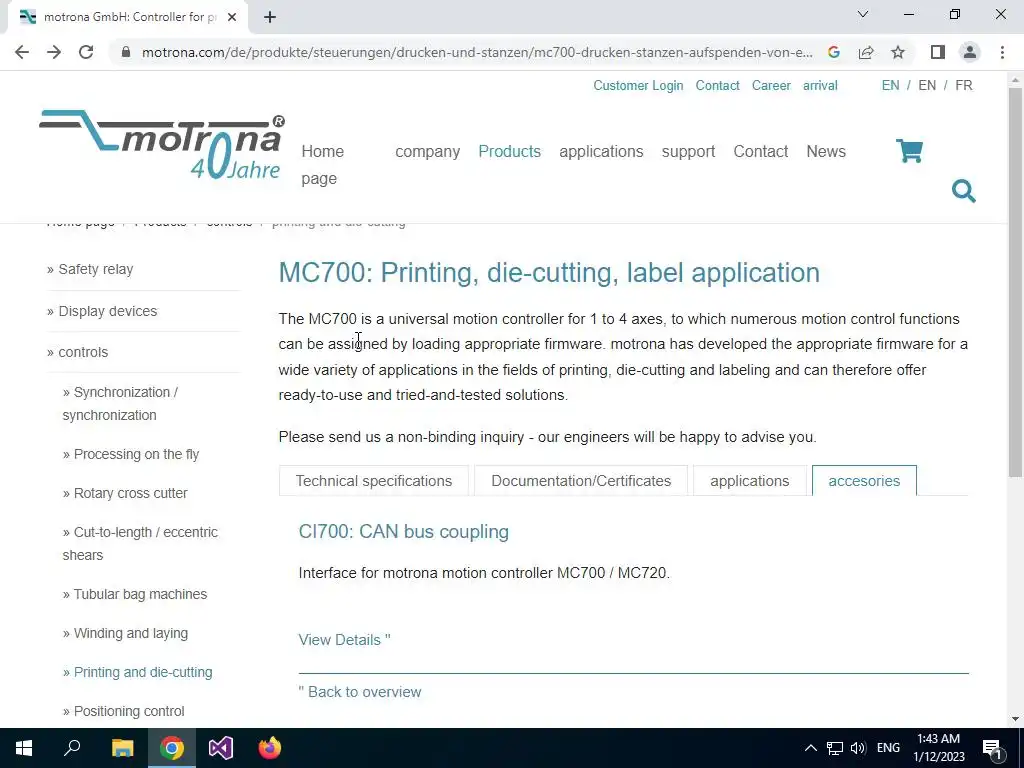Click the ENG language indicator
Image resolution: width=1024 pixels, height=768 pixels.
point(888,748)
